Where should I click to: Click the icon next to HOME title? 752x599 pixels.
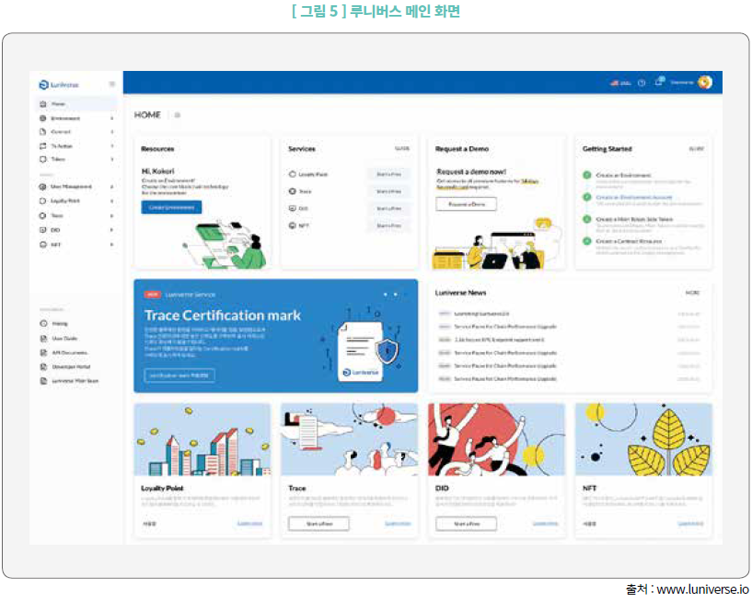177,115
